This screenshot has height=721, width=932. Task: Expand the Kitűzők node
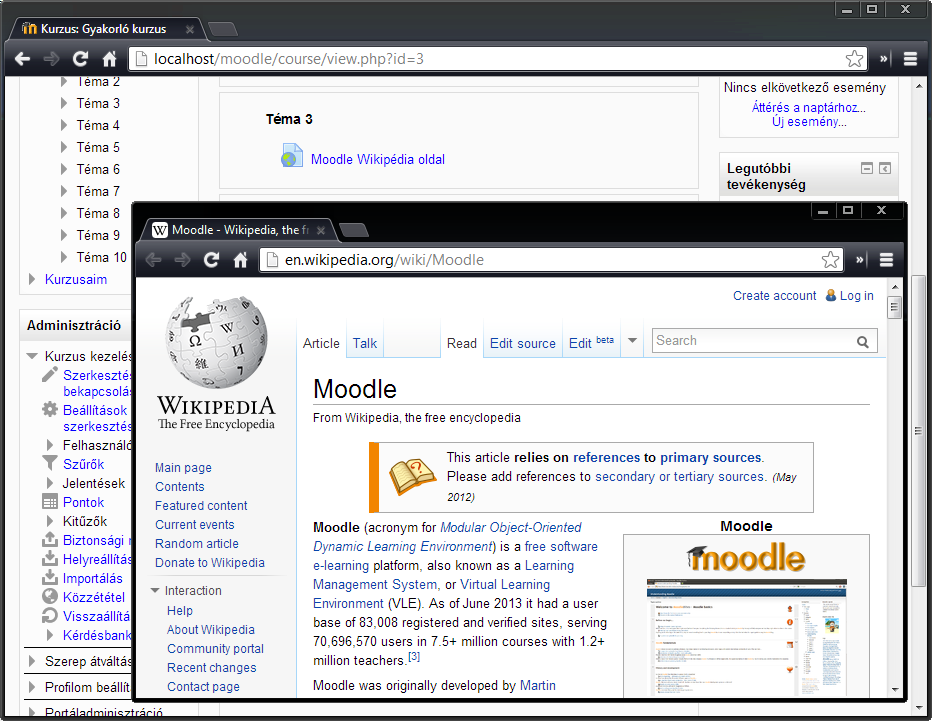[x=50, y=521]
